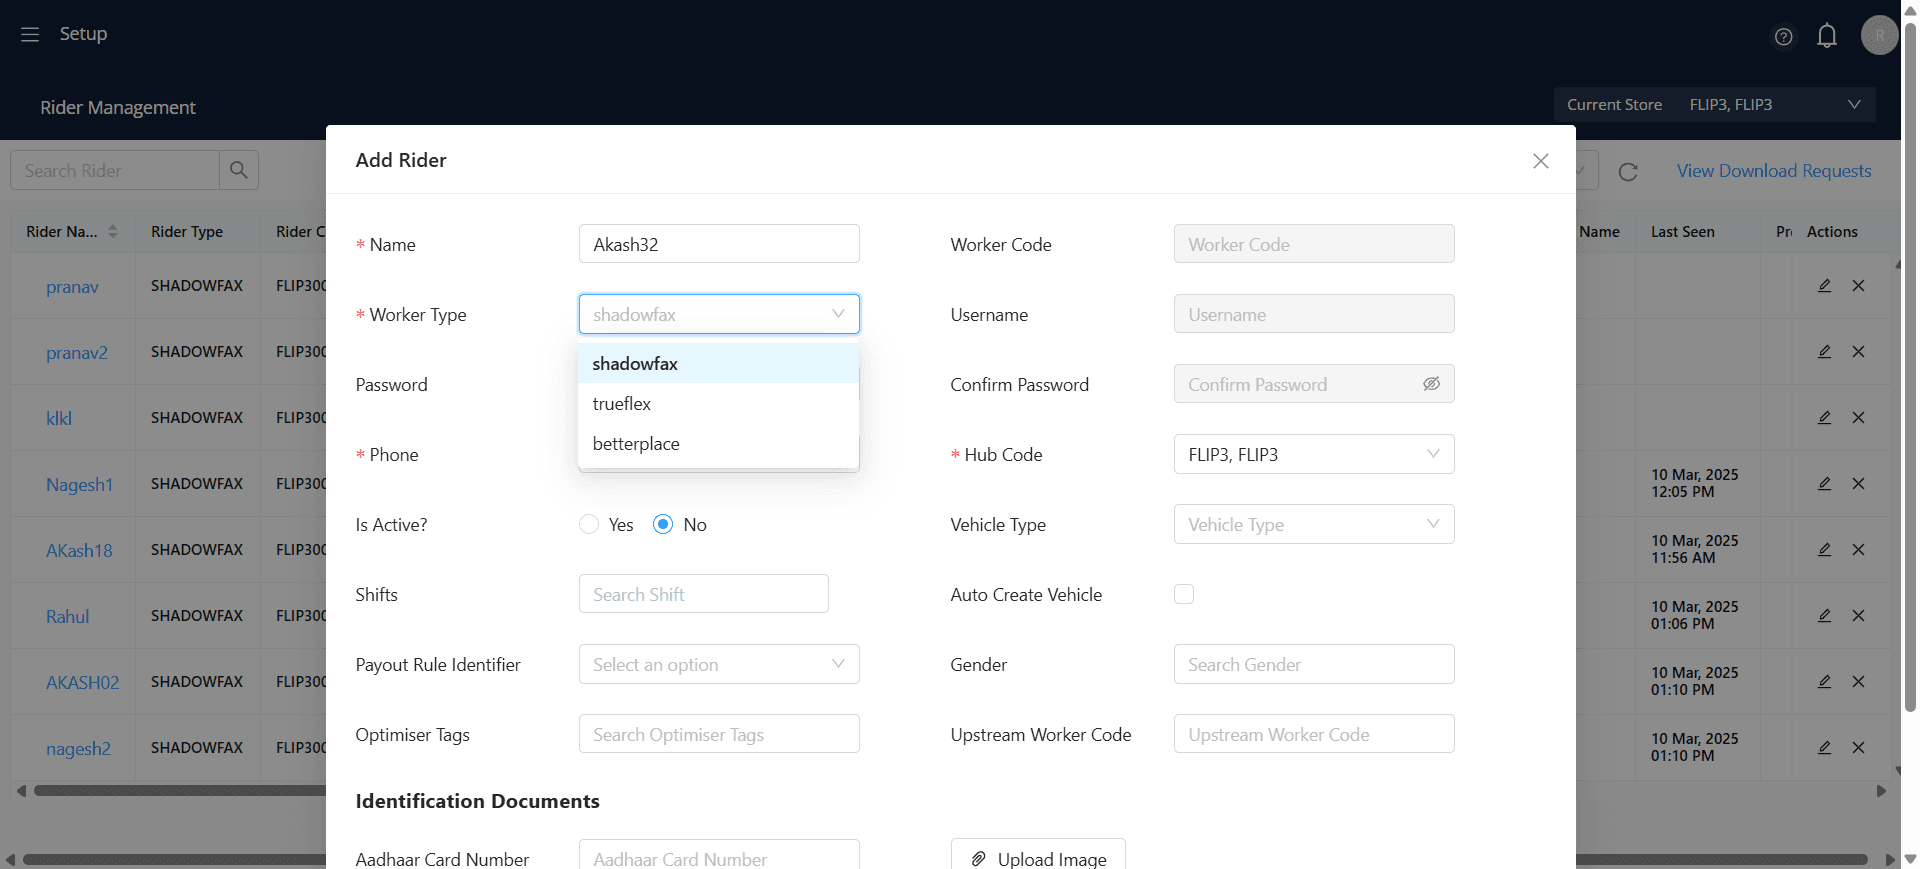Open Payout Rule Identifier dropdown
Viewport: 1920px width, 869px height.
[719, 664]
